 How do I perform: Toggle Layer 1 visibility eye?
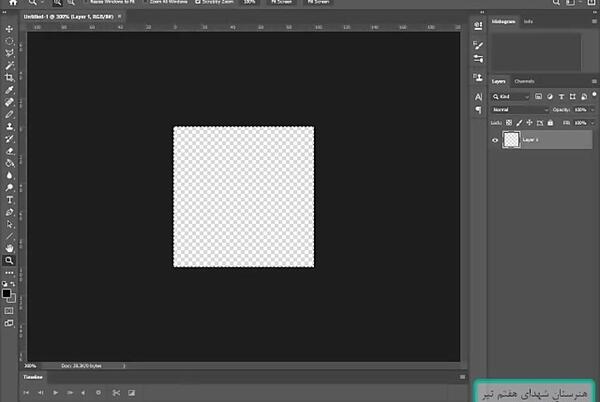click(x=495, y=140)
